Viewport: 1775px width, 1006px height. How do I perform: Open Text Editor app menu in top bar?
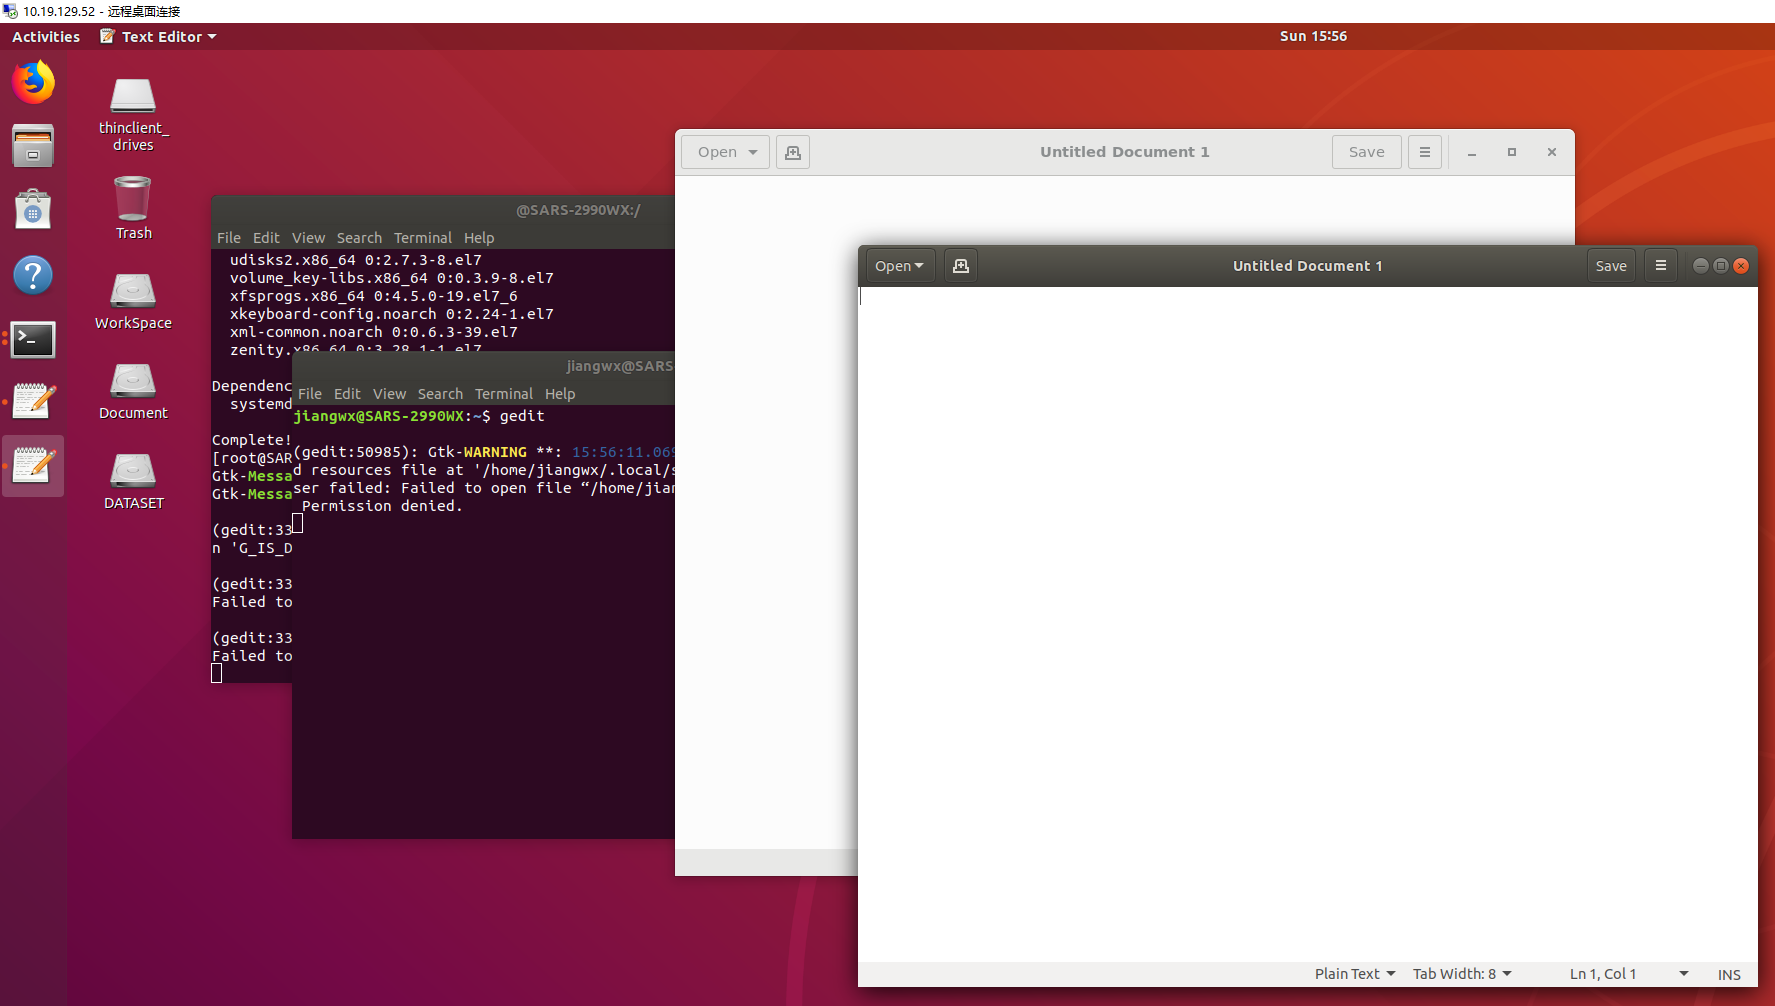pyautogui.click(x=158, y=36)
